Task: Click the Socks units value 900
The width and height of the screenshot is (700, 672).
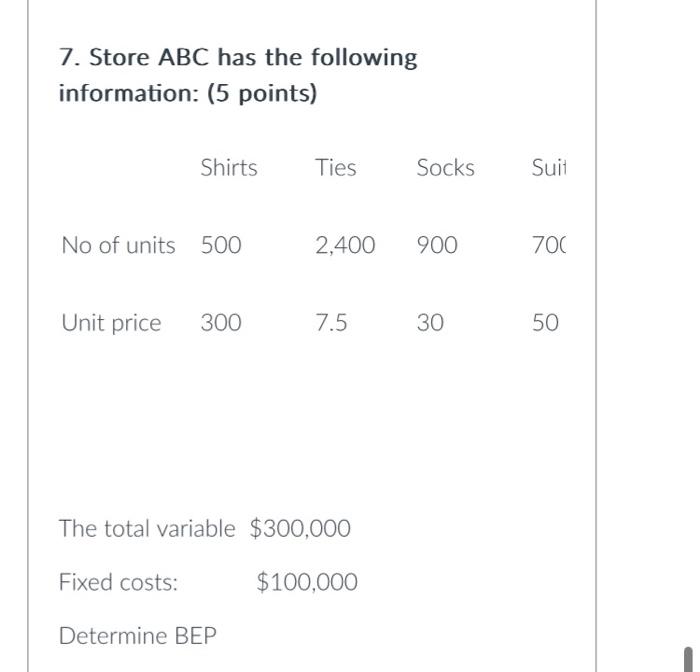Action: click(x=437, y=246)
